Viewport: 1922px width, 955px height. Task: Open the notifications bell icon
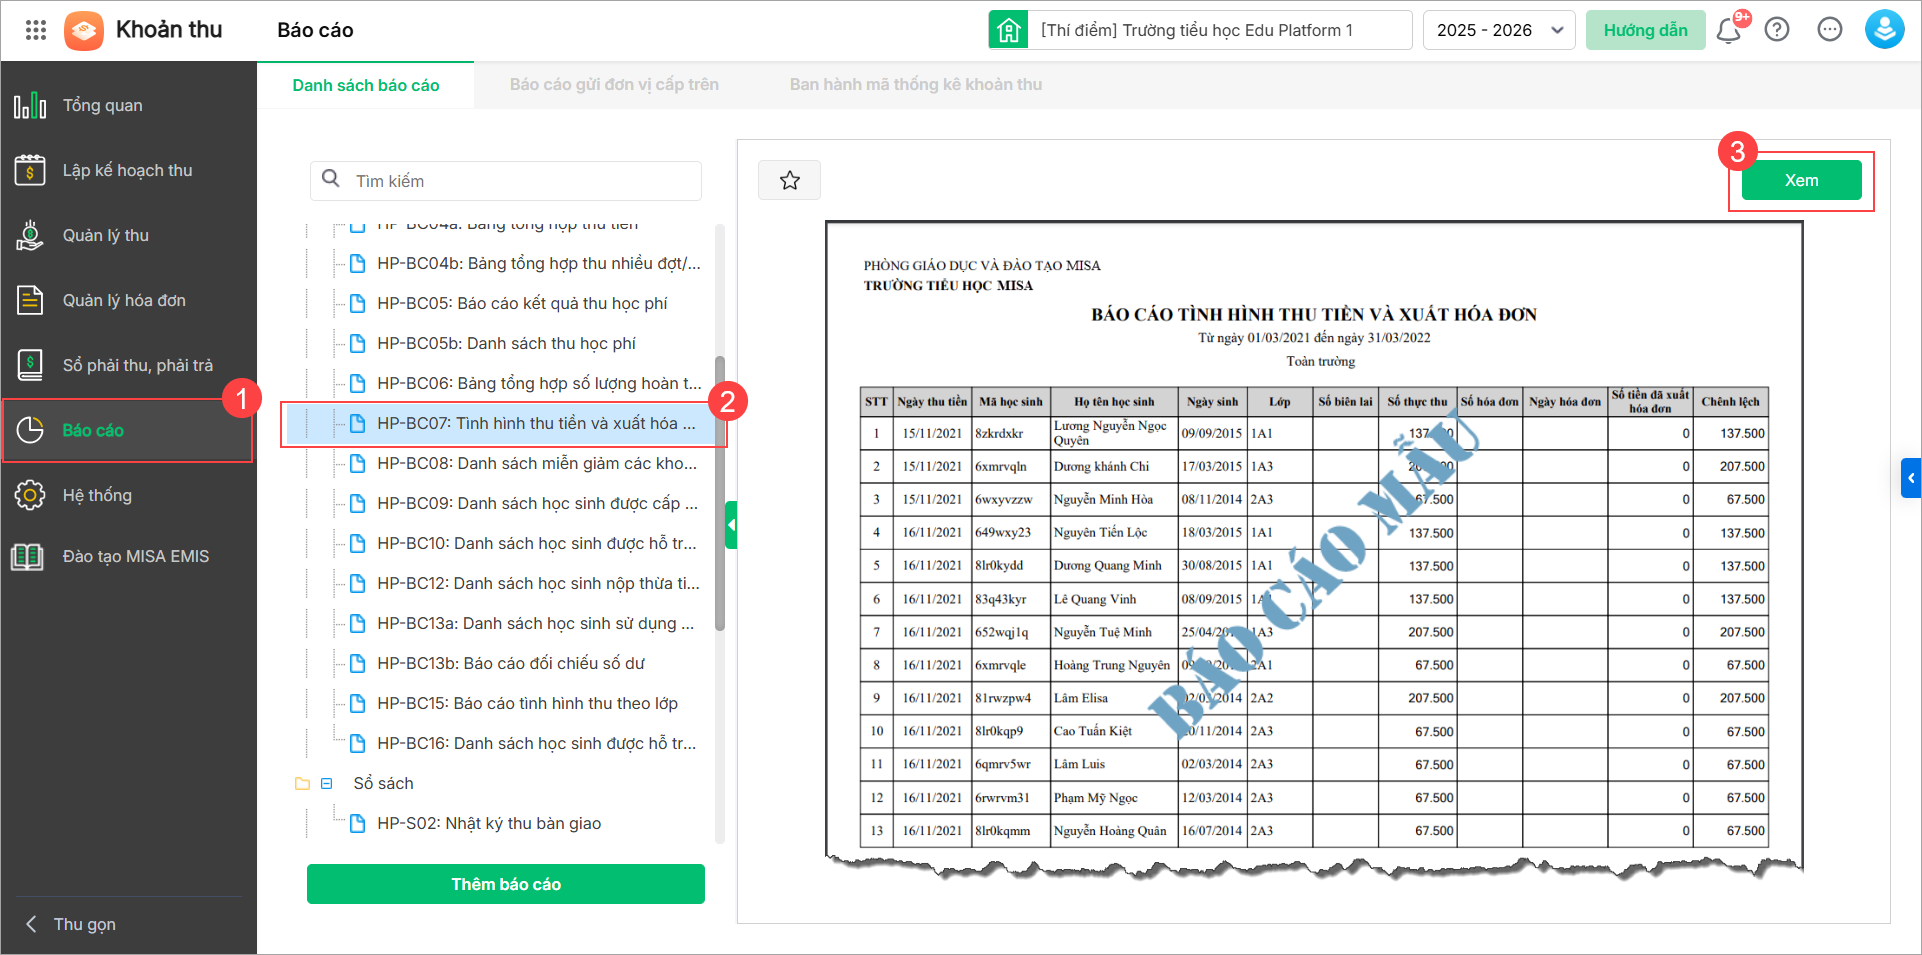[1728, 30]
